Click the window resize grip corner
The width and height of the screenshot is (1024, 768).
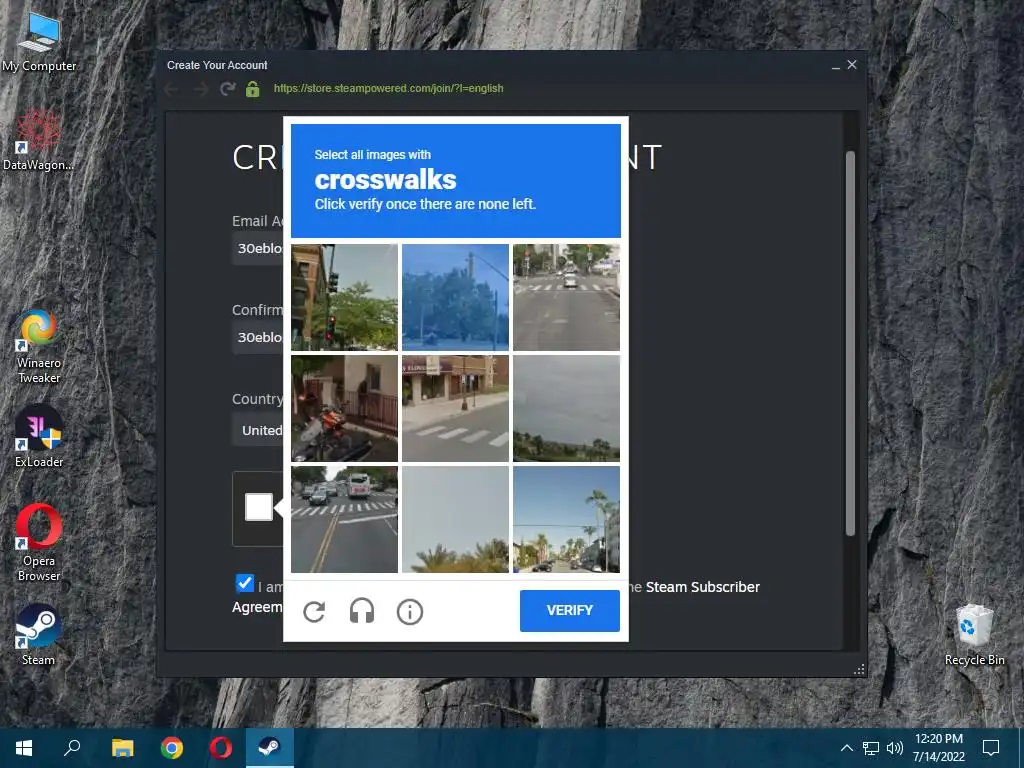859,669
